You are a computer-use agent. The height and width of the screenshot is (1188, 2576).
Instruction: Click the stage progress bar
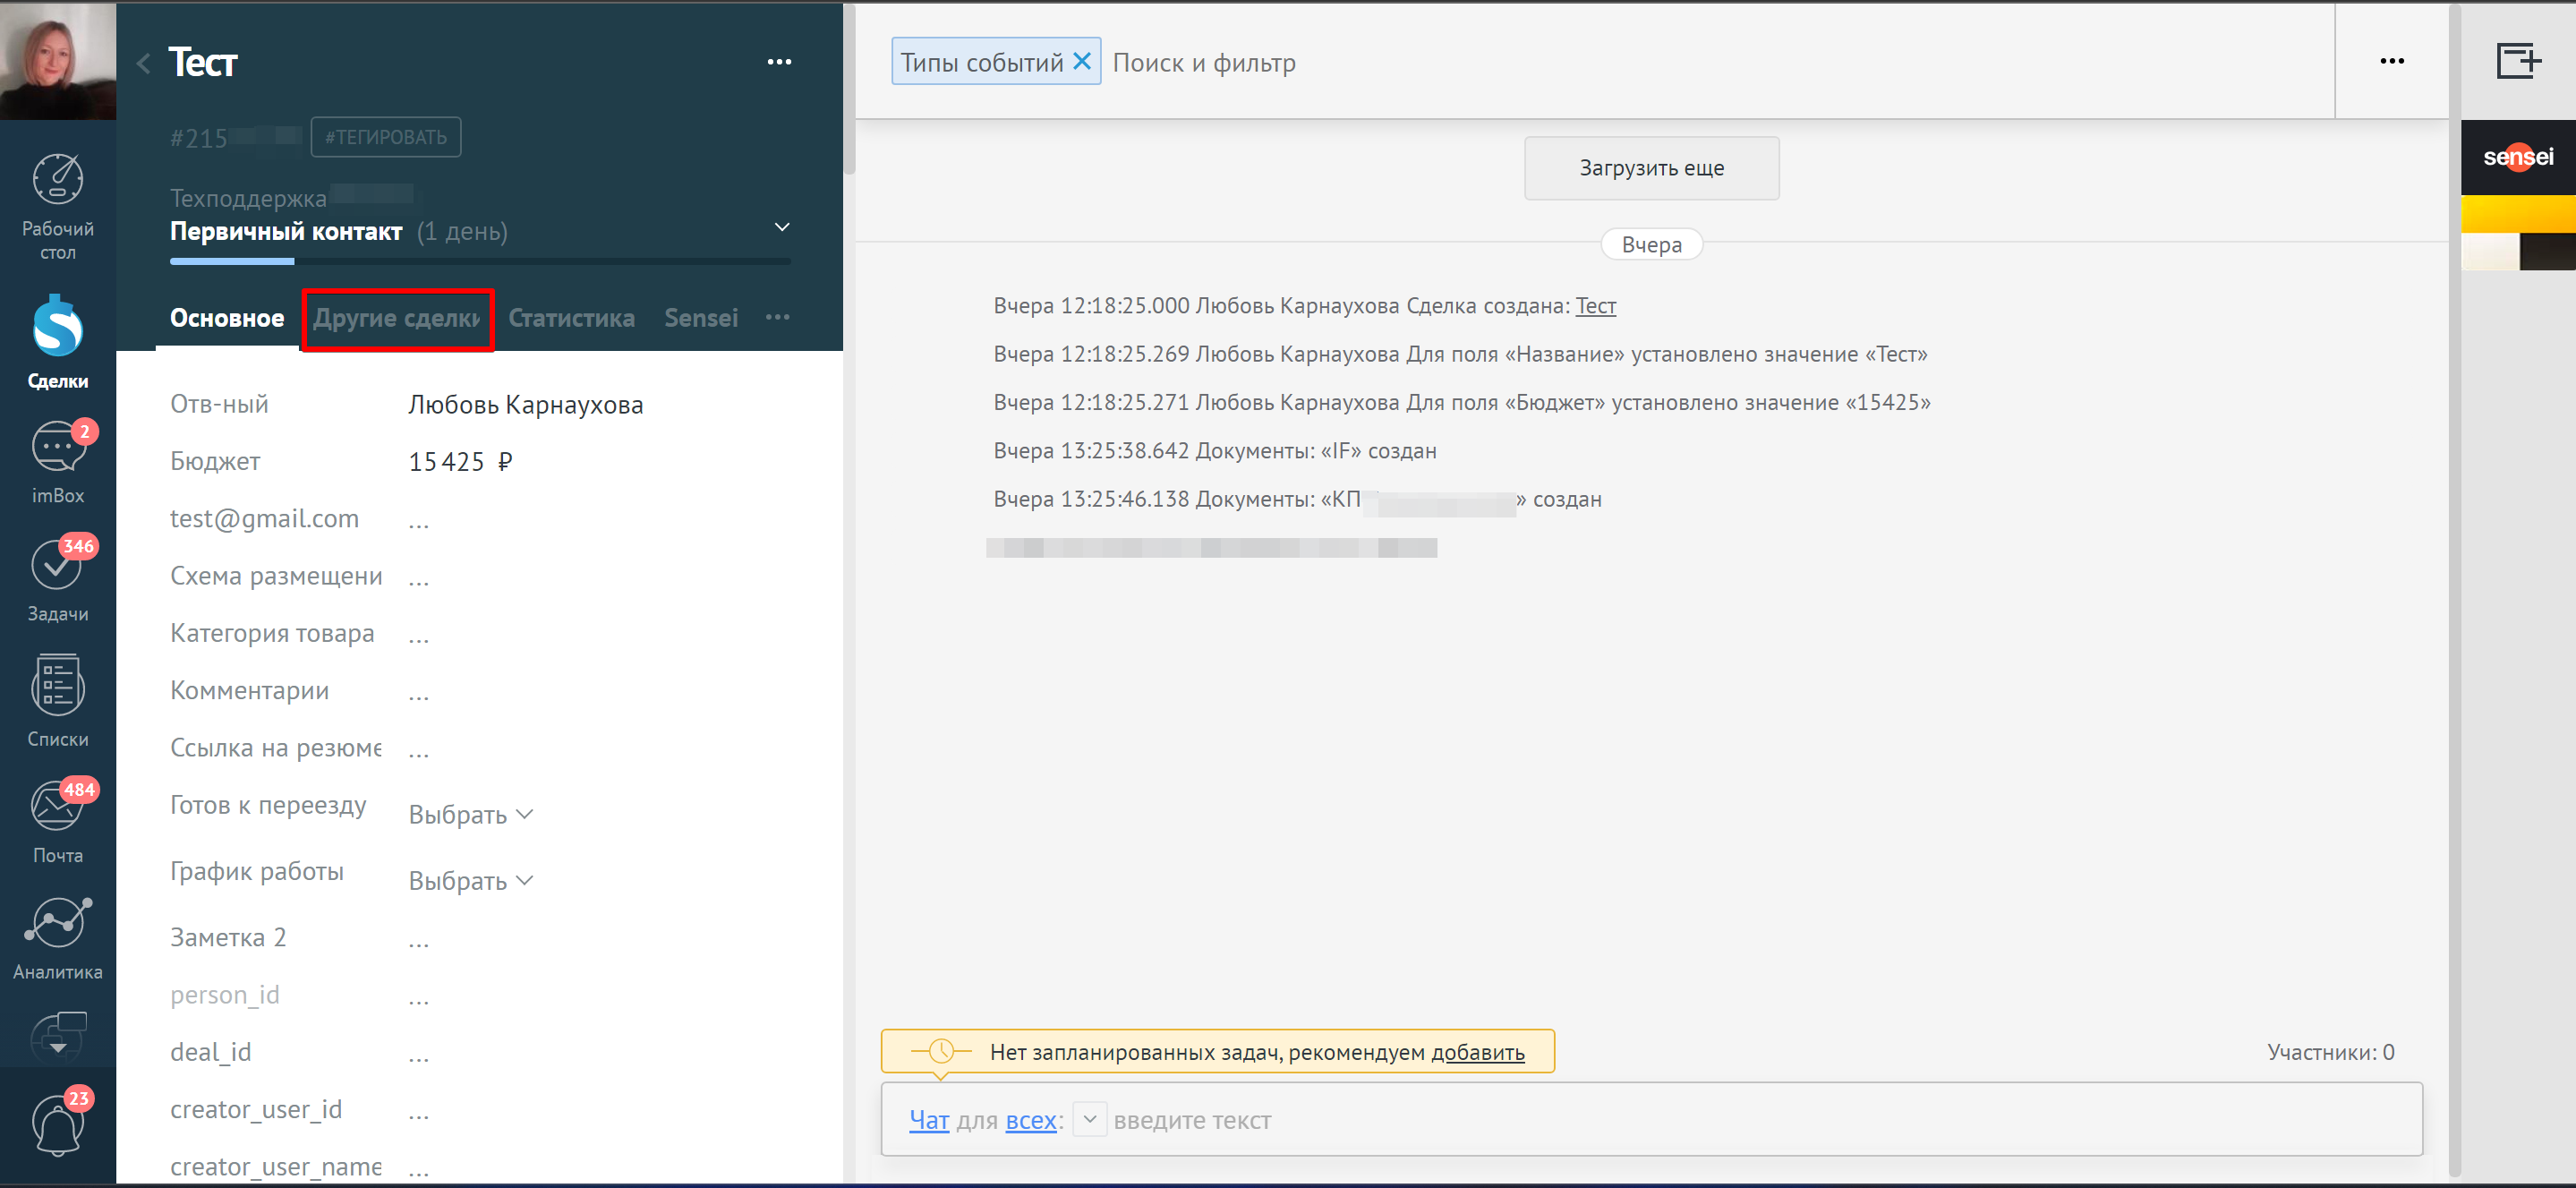point(480,261)
